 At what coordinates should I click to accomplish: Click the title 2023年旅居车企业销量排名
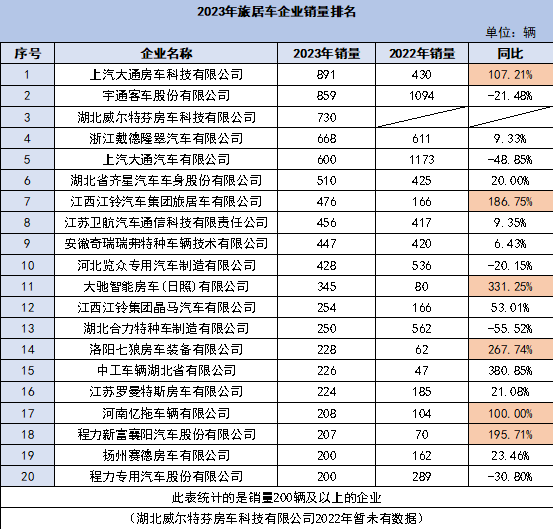[276, 12]
